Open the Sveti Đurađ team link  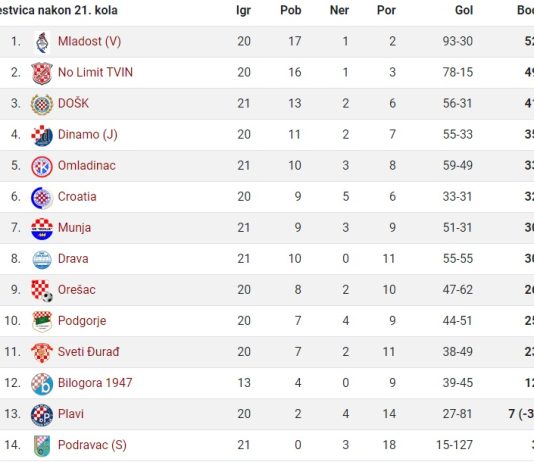pos(89,351)
